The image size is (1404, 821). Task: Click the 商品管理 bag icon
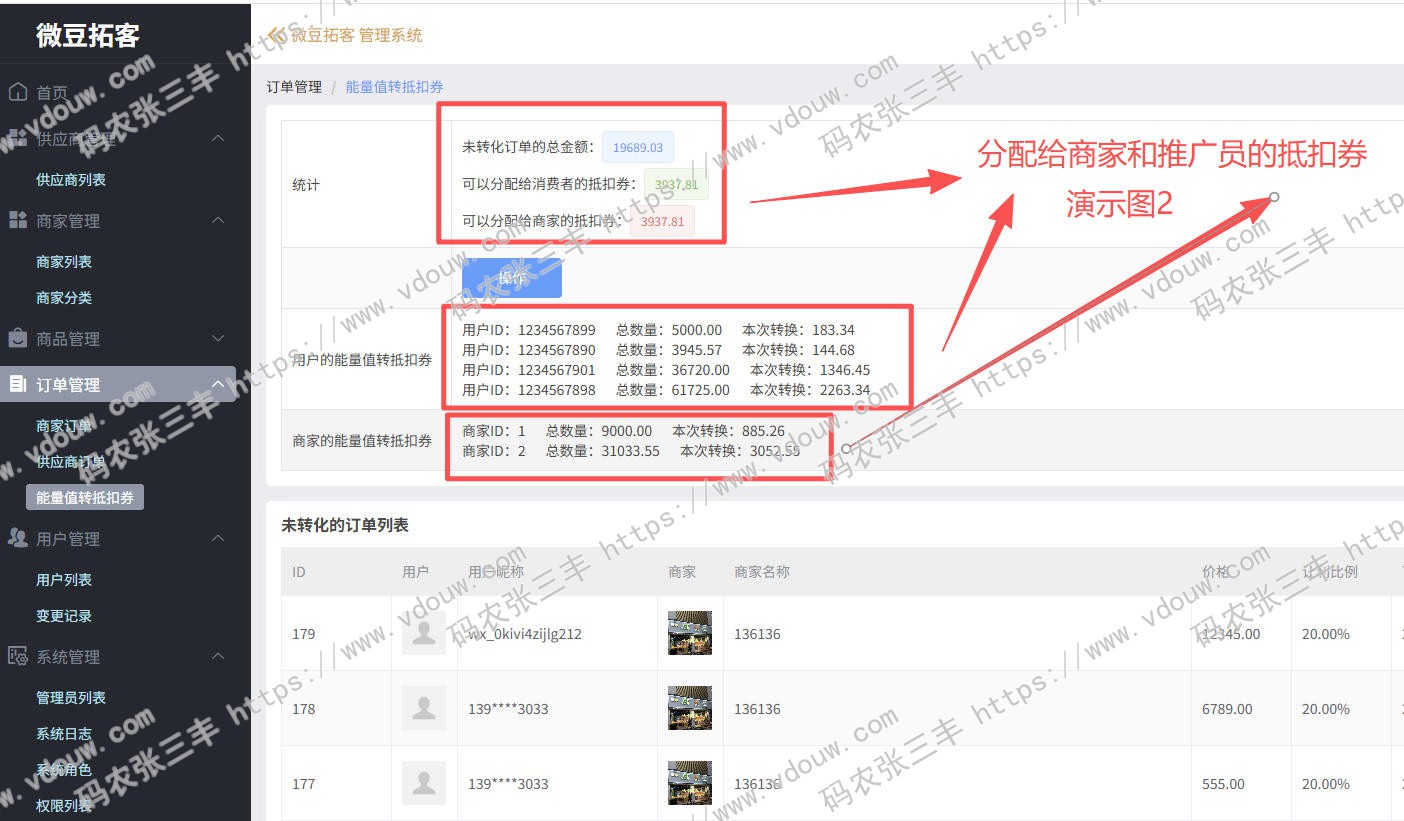pos(17,338)
